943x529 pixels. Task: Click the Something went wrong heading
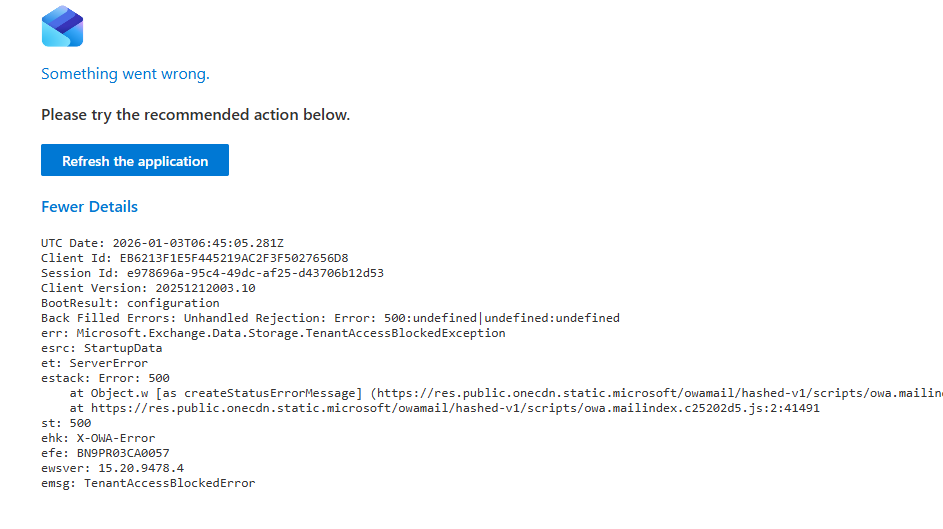(125, 74)
